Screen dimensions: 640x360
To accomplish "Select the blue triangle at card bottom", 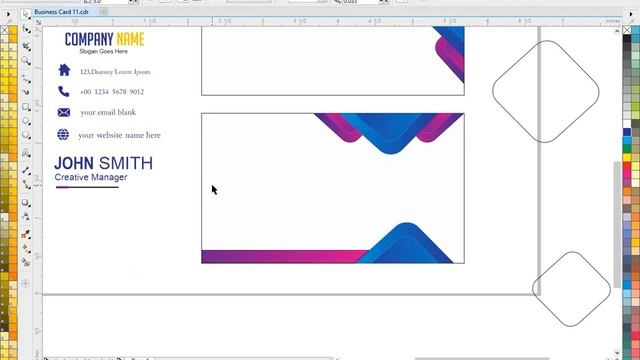I will tap(405, 243).
